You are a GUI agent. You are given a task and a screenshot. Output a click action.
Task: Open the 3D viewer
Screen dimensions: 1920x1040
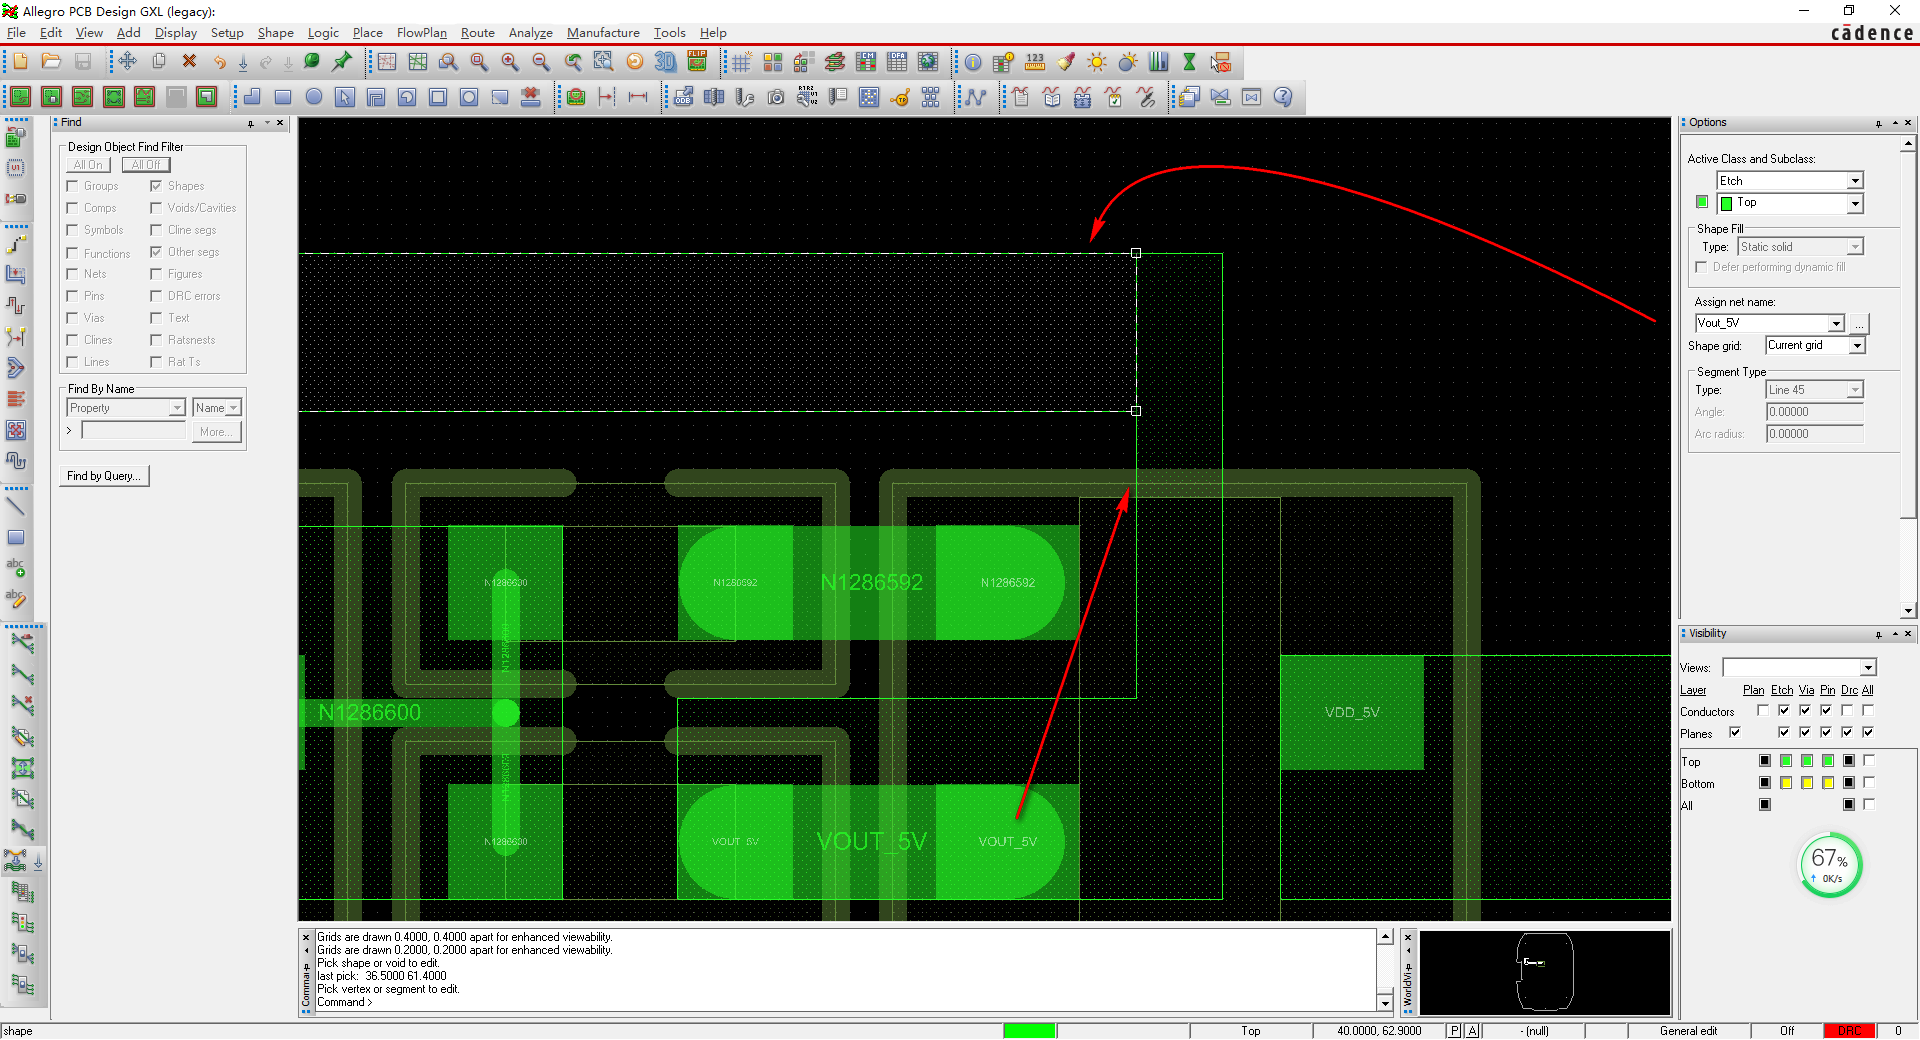(x=666, y=62)
